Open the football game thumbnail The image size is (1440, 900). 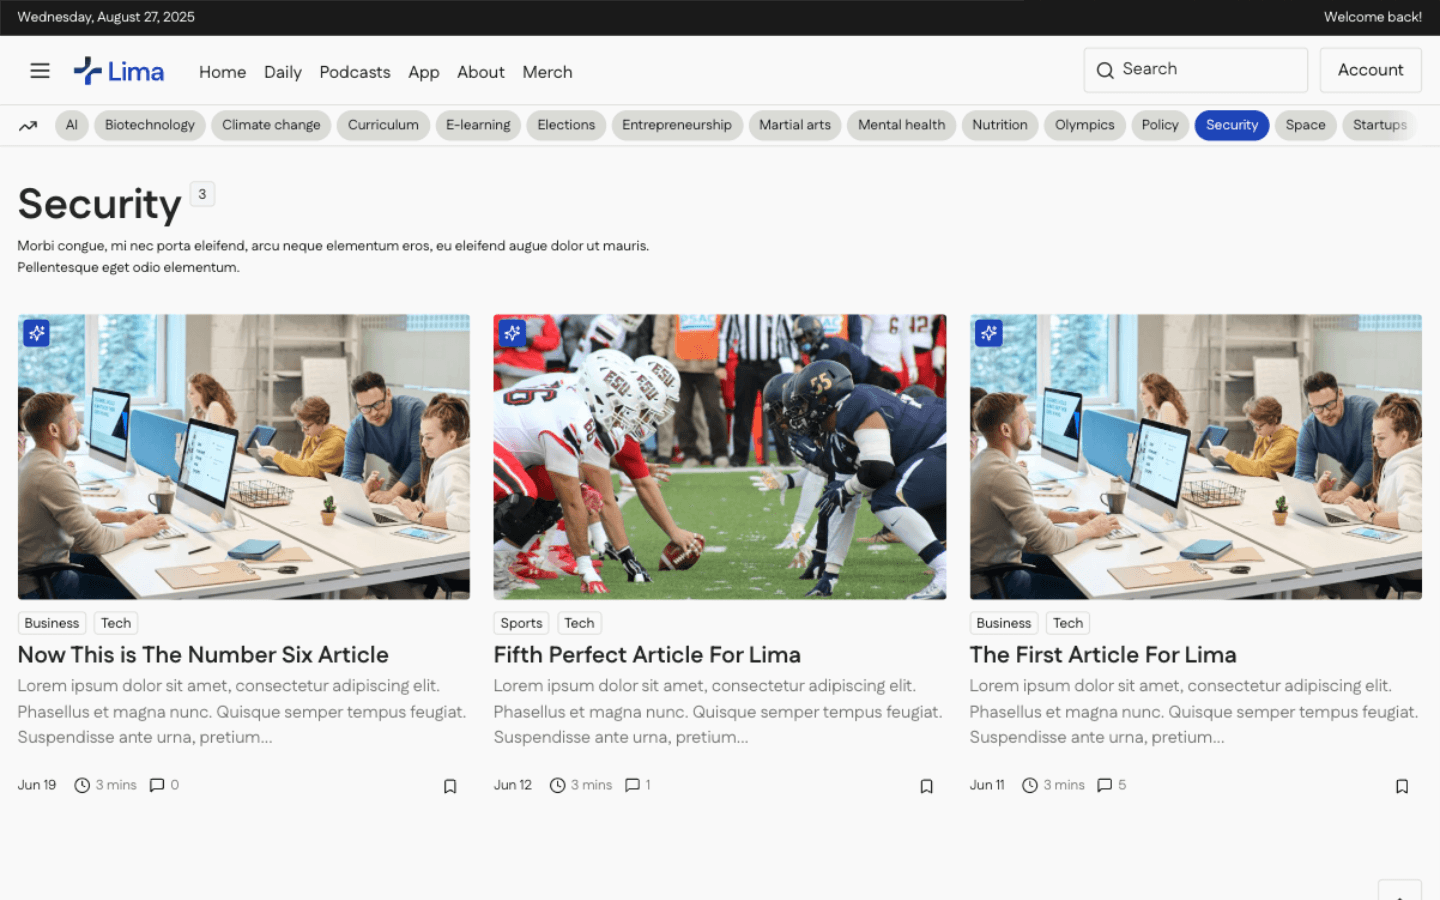[719, 457]
